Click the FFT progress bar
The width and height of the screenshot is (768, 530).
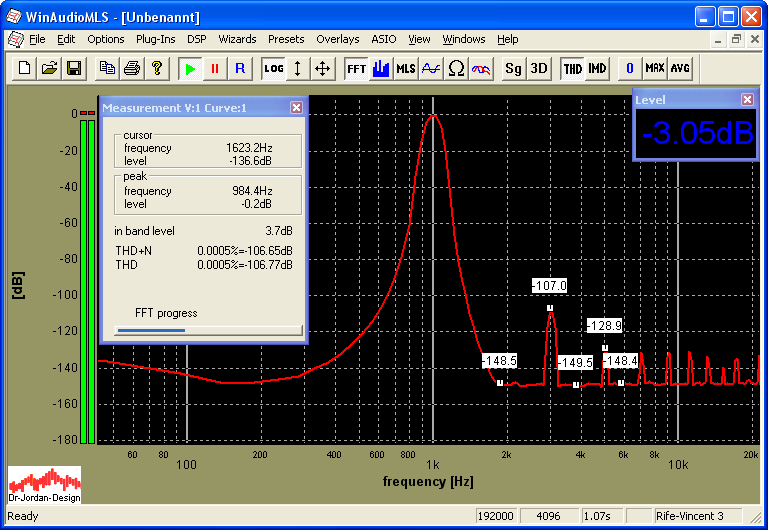pyautogui.click(x=209, y=329)
